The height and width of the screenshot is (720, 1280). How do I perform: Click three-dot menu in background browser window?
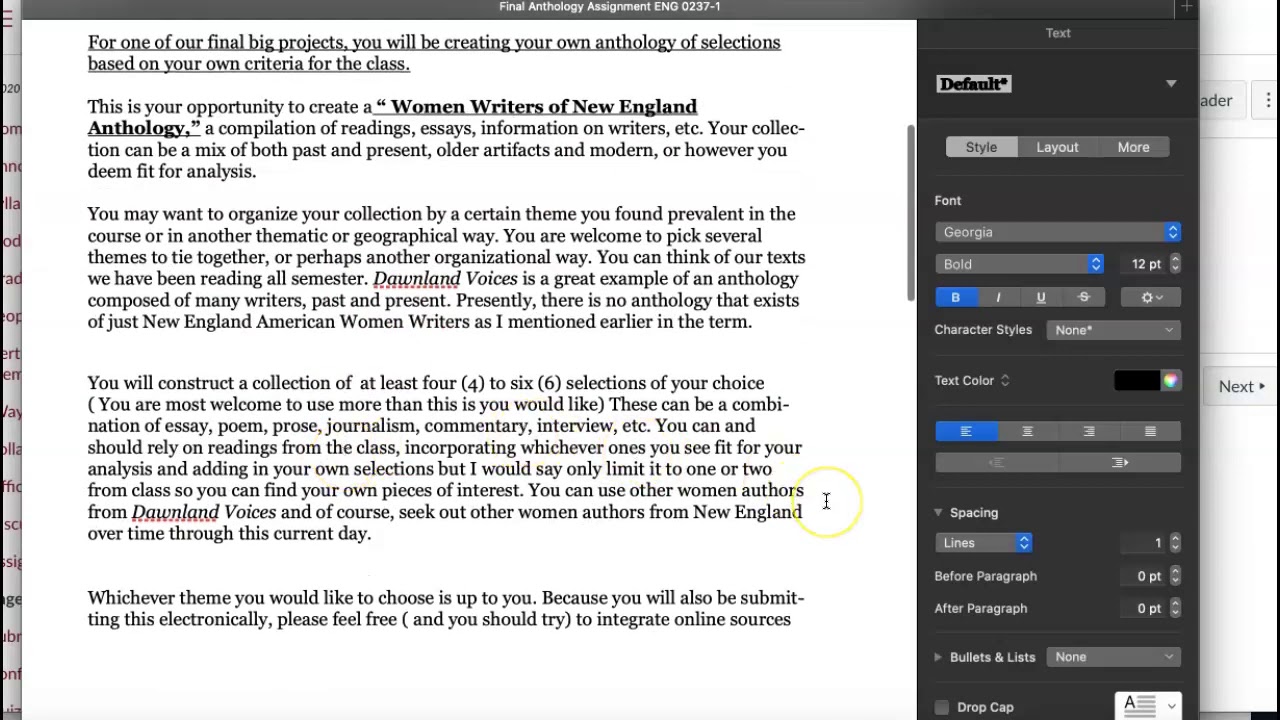[x=1268, y=100]
